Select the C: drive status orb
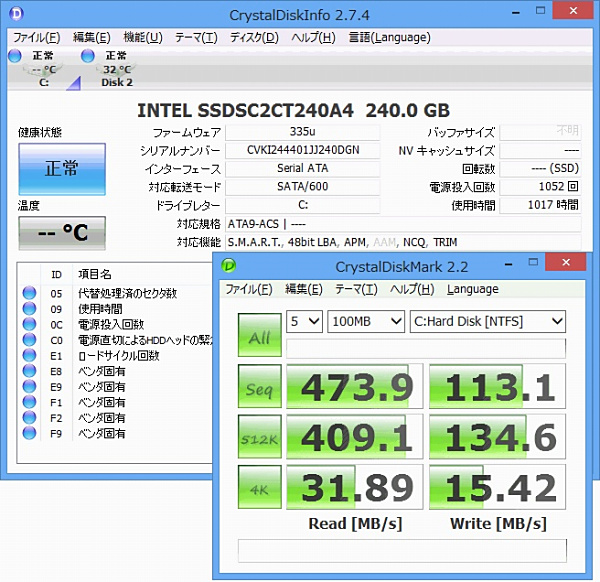The height and width of the screenshot is (582, 600). 15,56
